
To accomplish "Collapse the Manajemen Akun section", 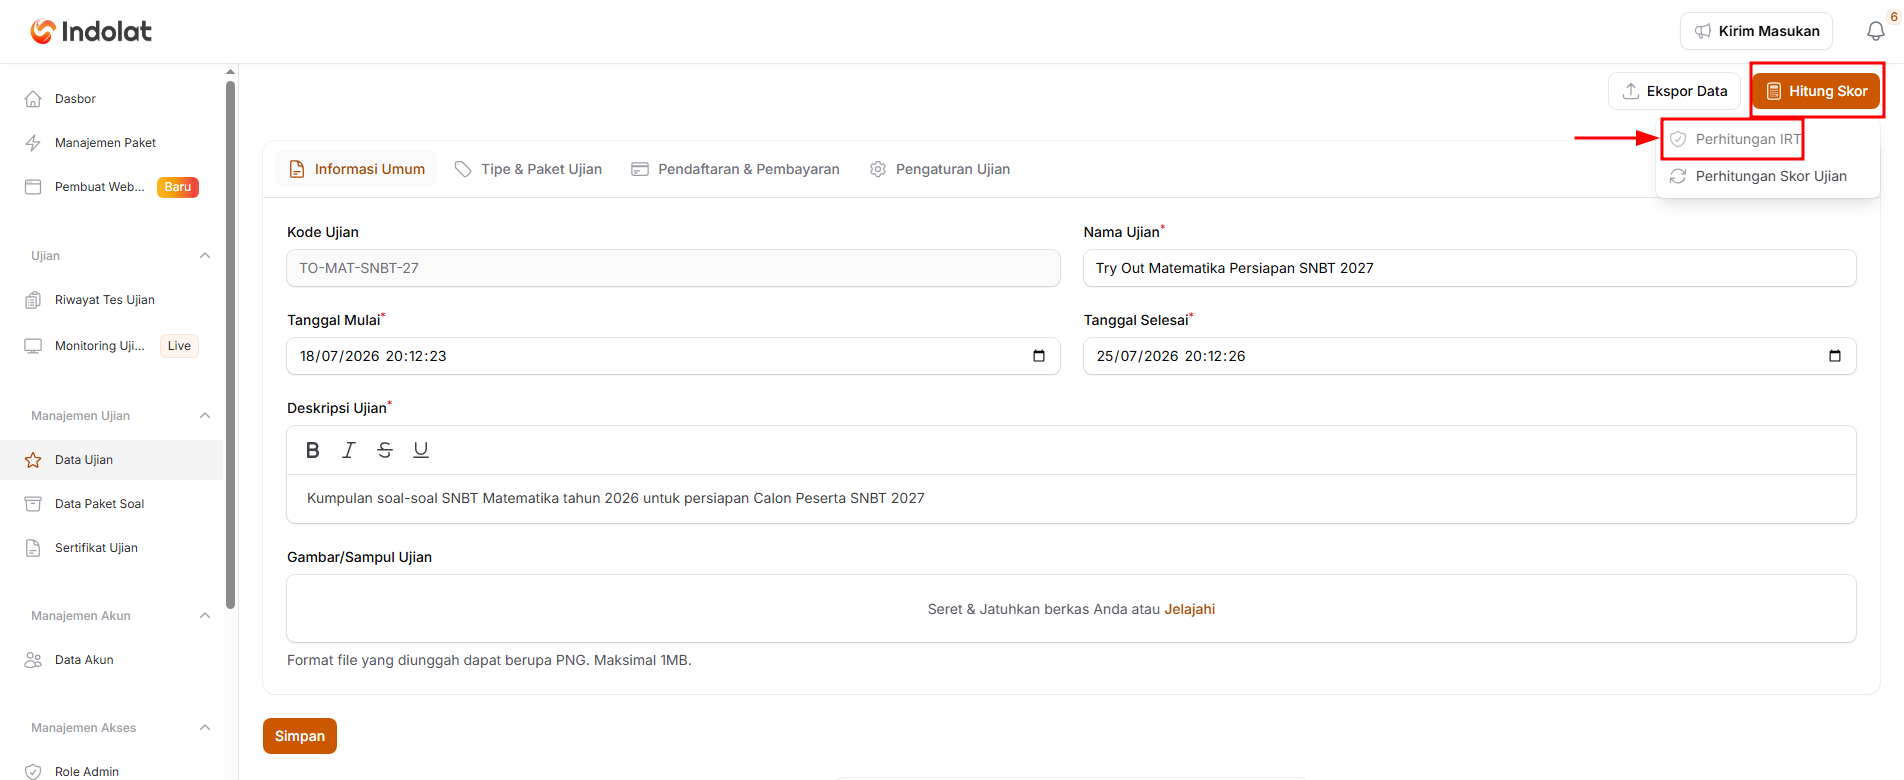I will (x=205, y=616).
